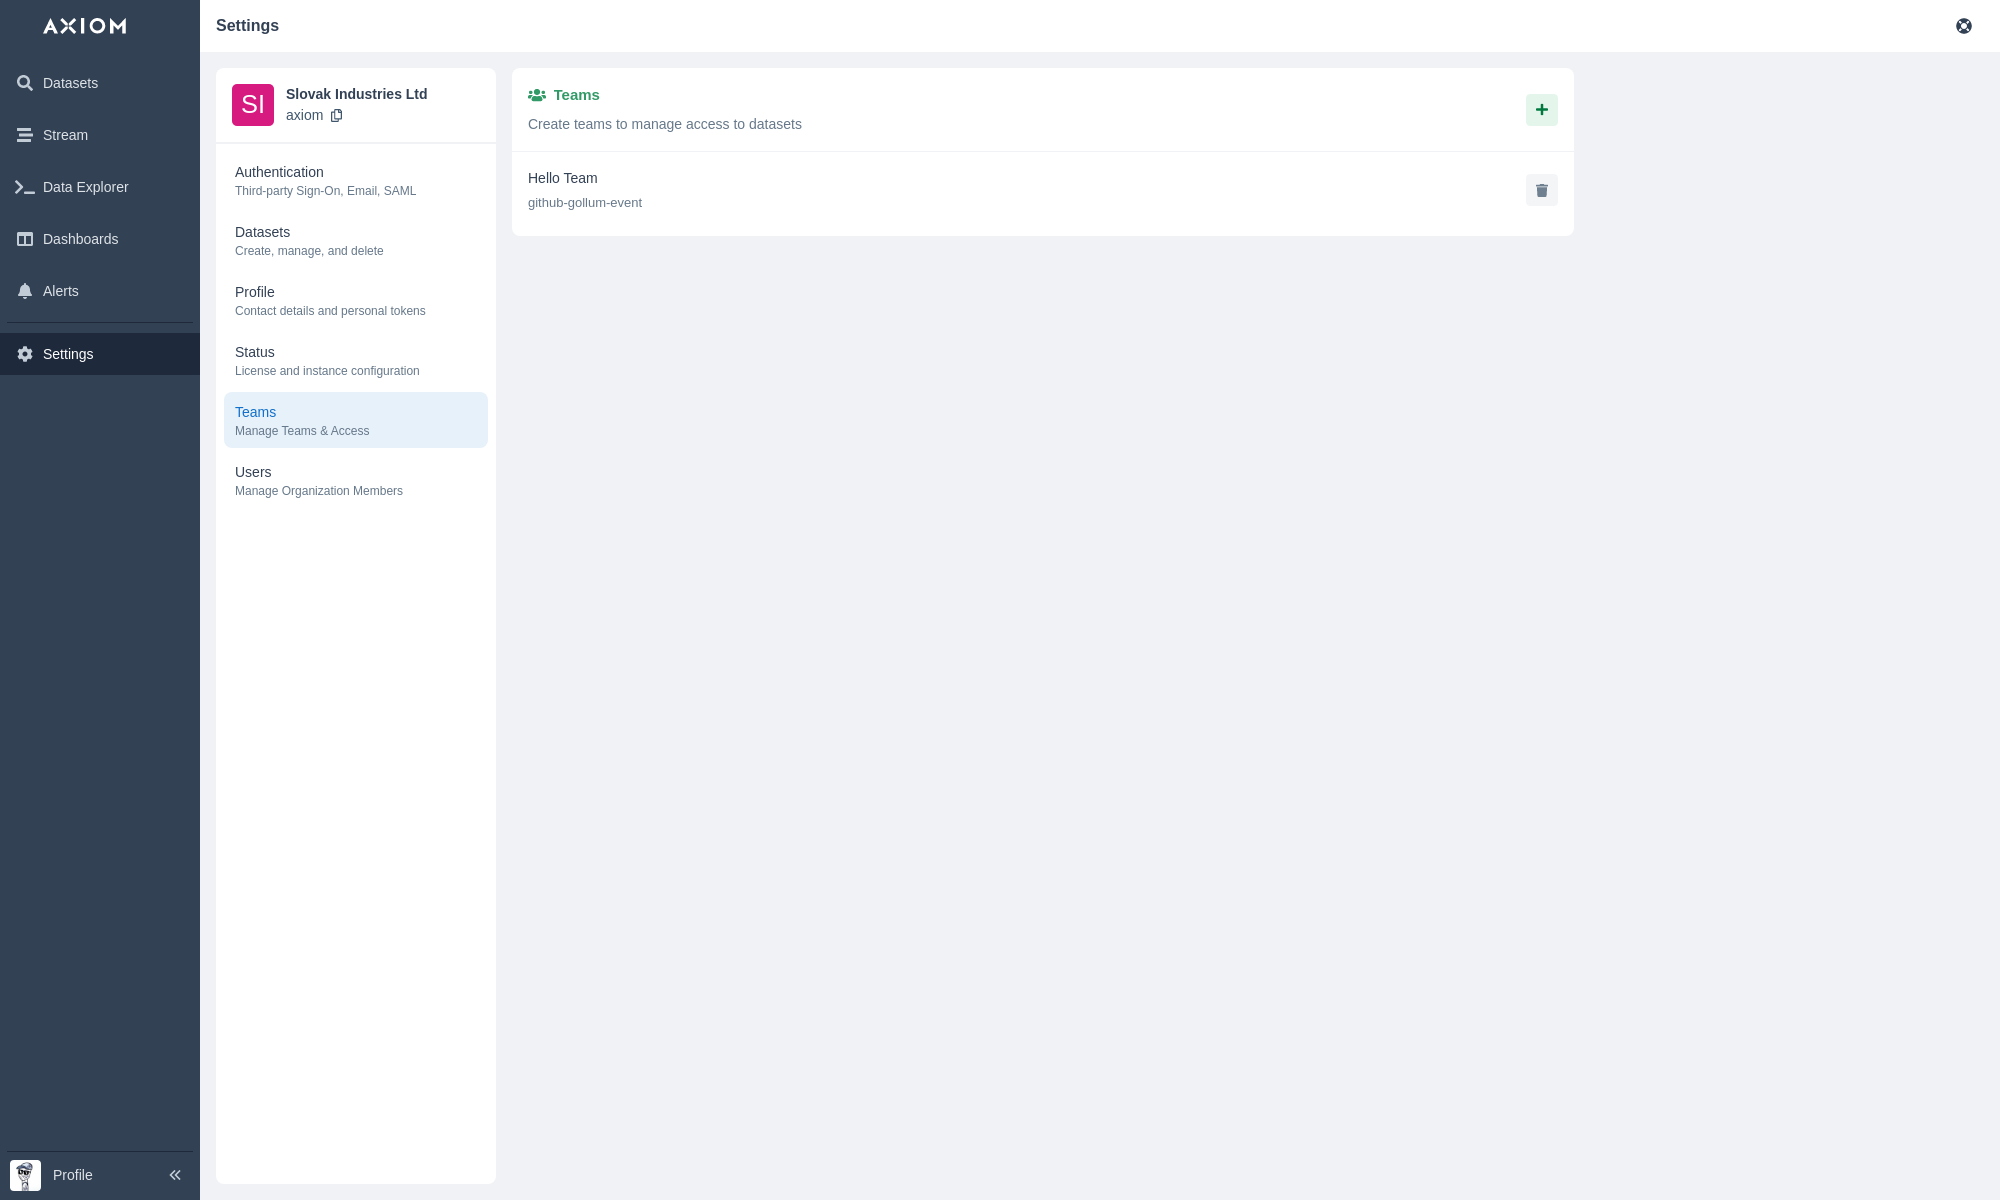Click the SI organization logo badge
Screen dimensions: 2000x1200
click(253, 105)
